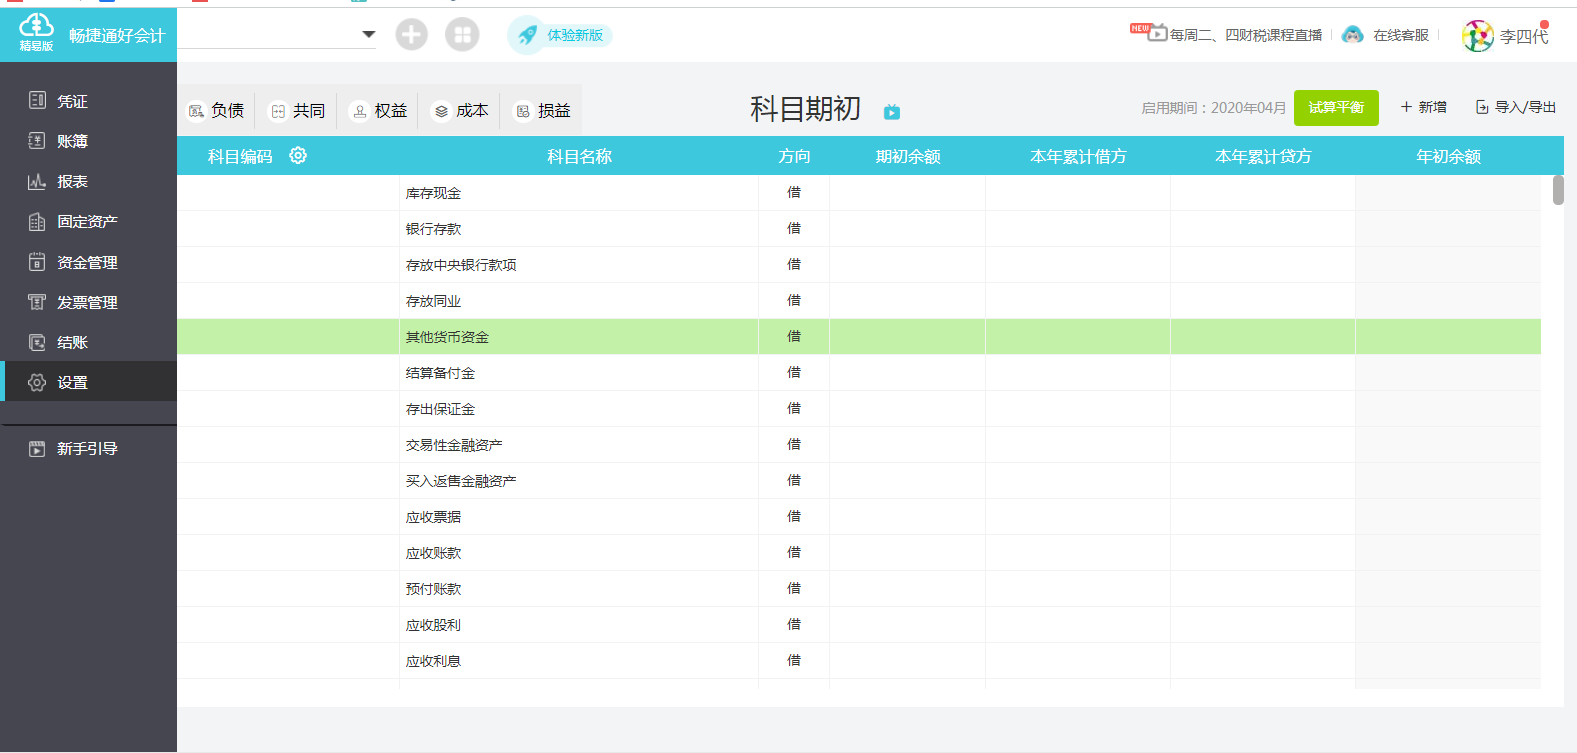Screen dimensions: 1577x753
Task: Click the vertical scrollbar thumb of the table
Action: 1558,190
